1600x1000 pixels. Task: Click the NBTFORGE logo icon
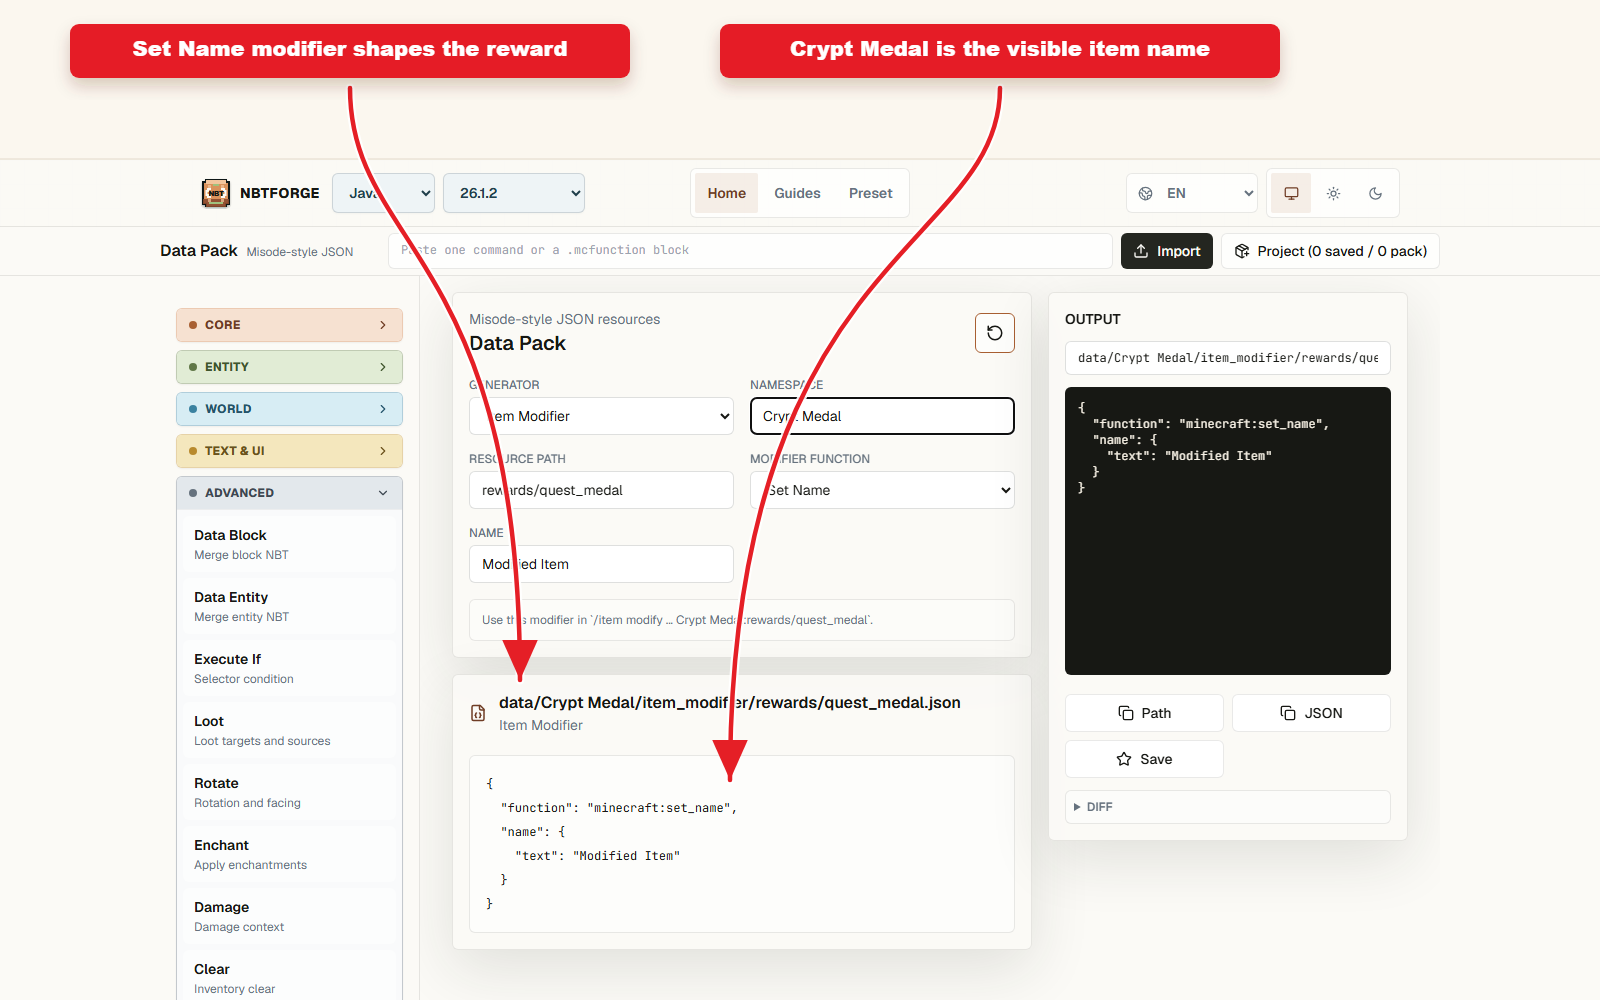click(216, 193)
